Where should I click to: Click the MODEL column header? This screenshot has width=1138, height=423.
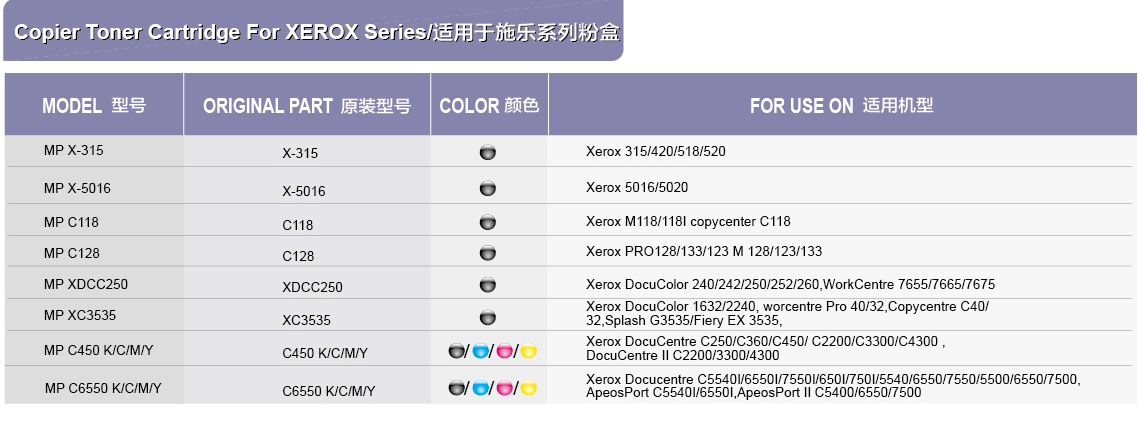coord(94,105)
